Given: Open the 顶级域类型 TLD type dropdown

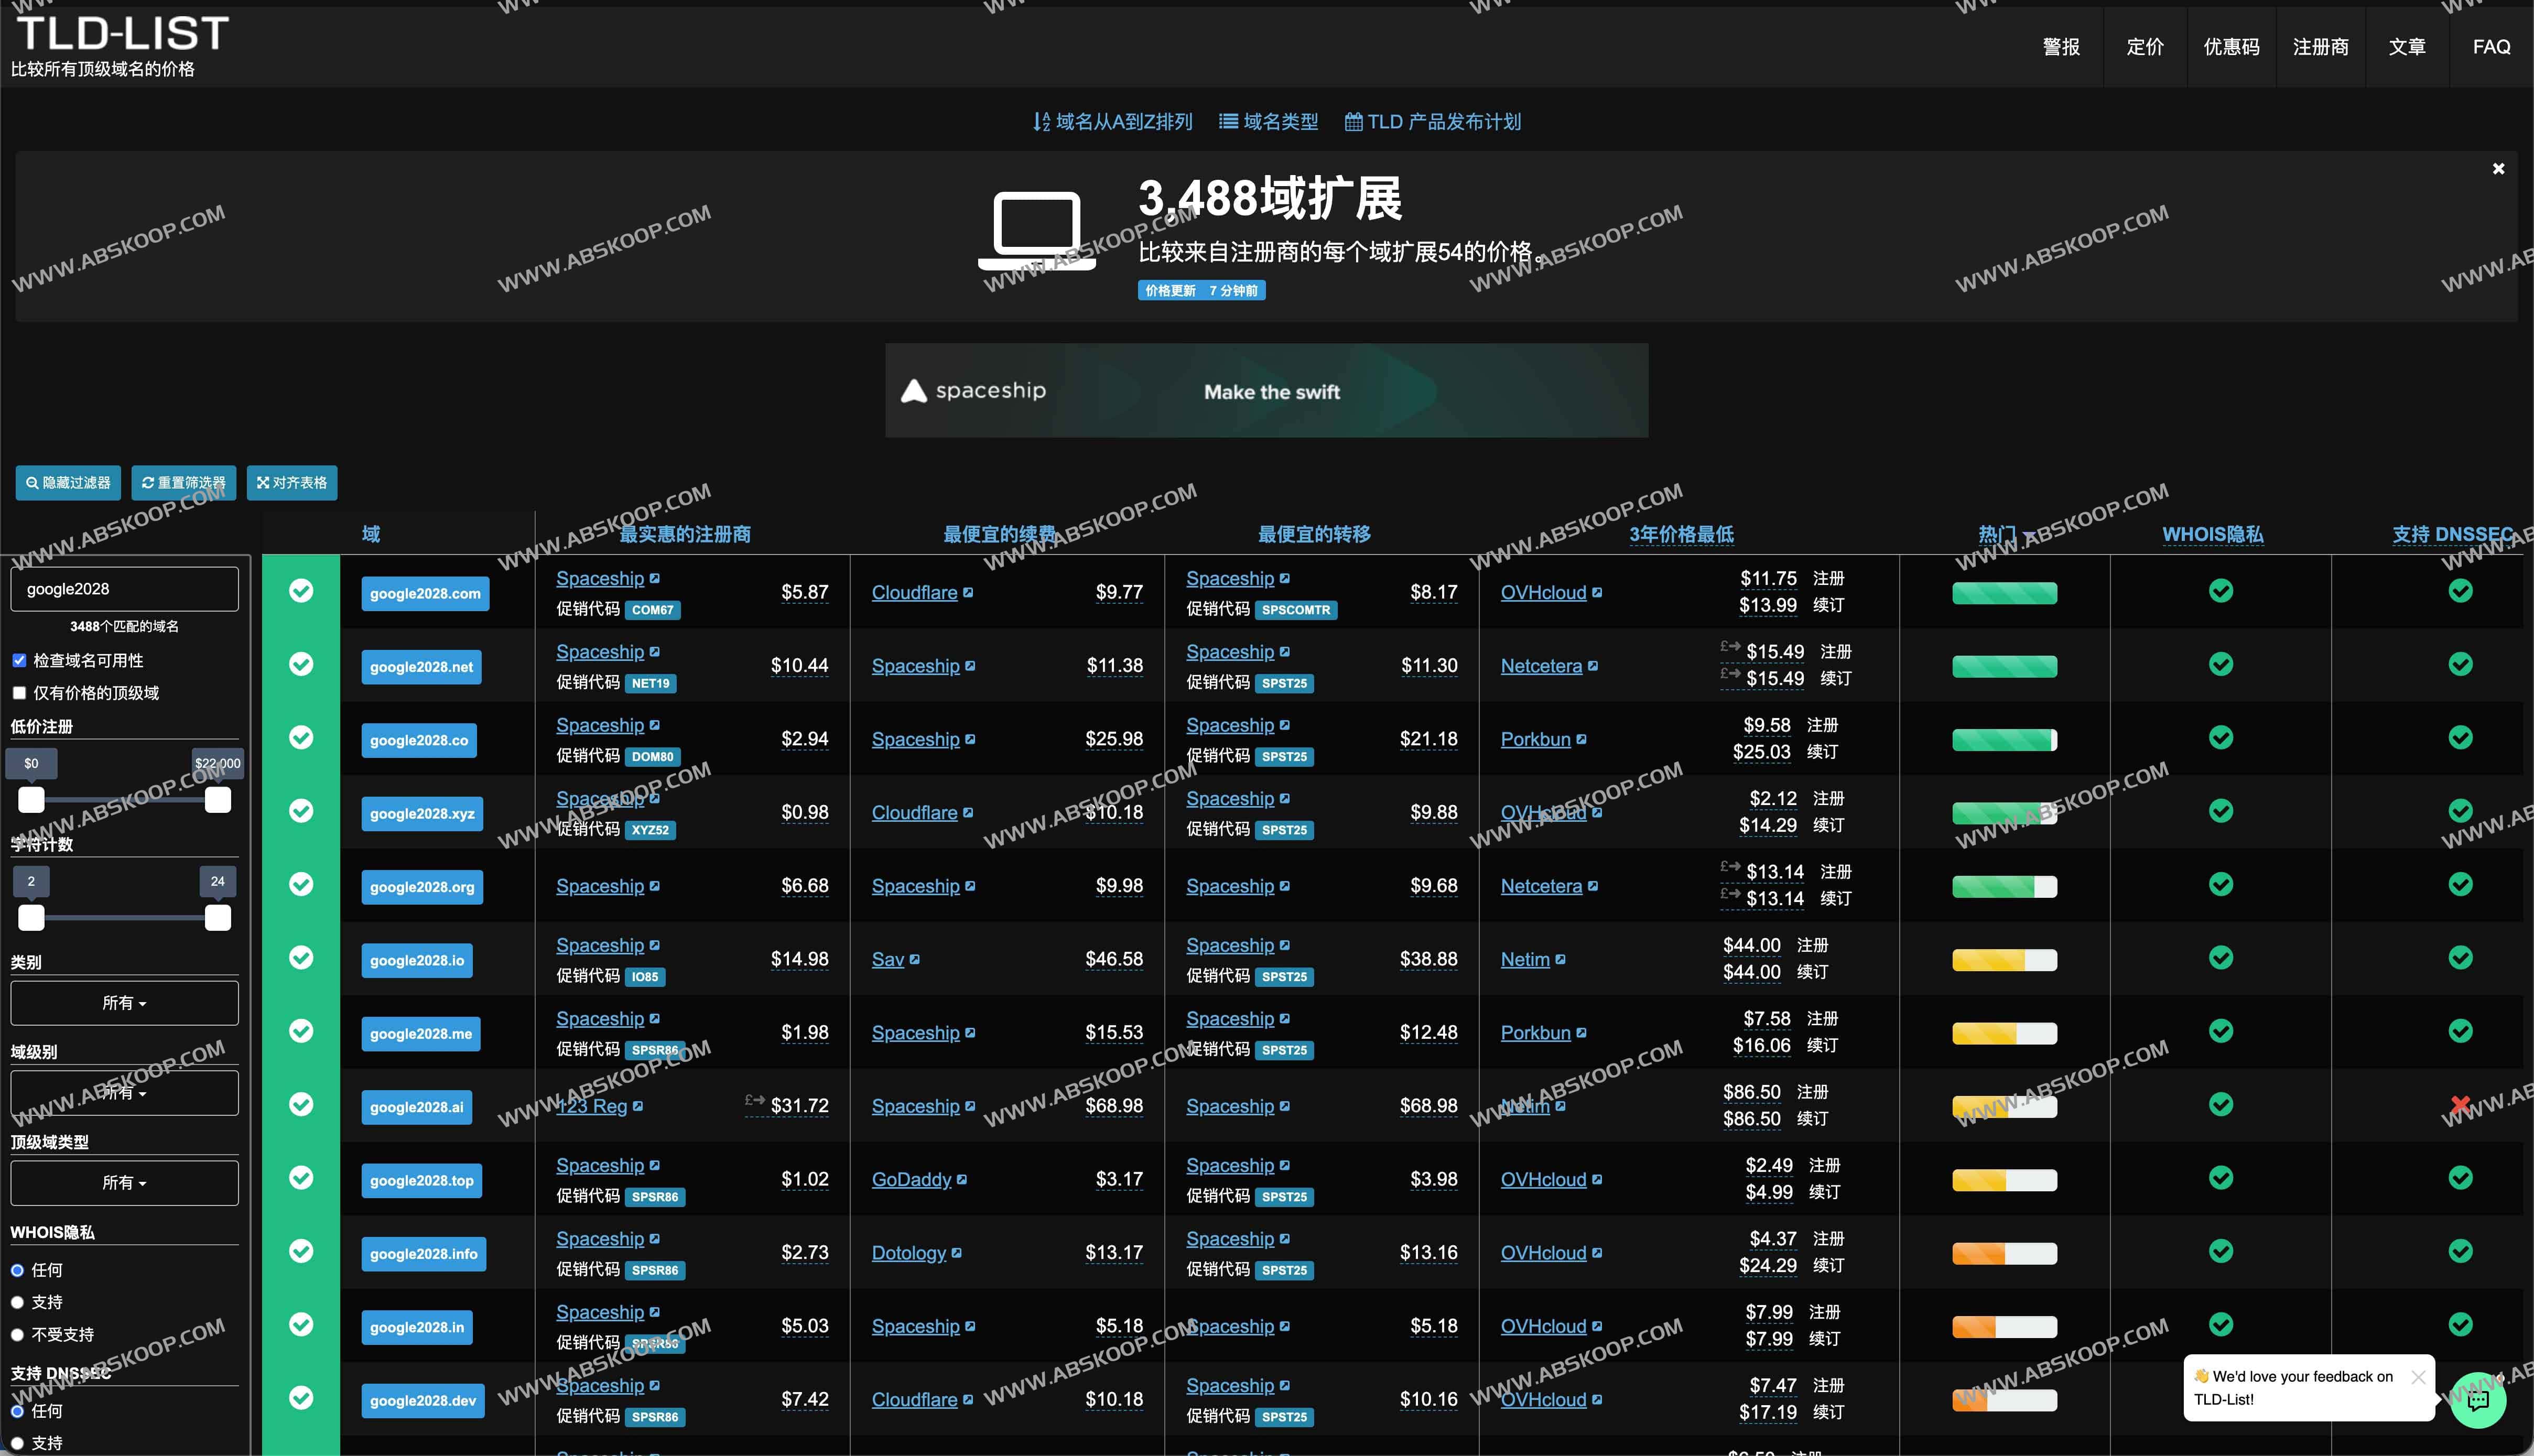Looking at the screenshot, I should [x=124, y=1183].
